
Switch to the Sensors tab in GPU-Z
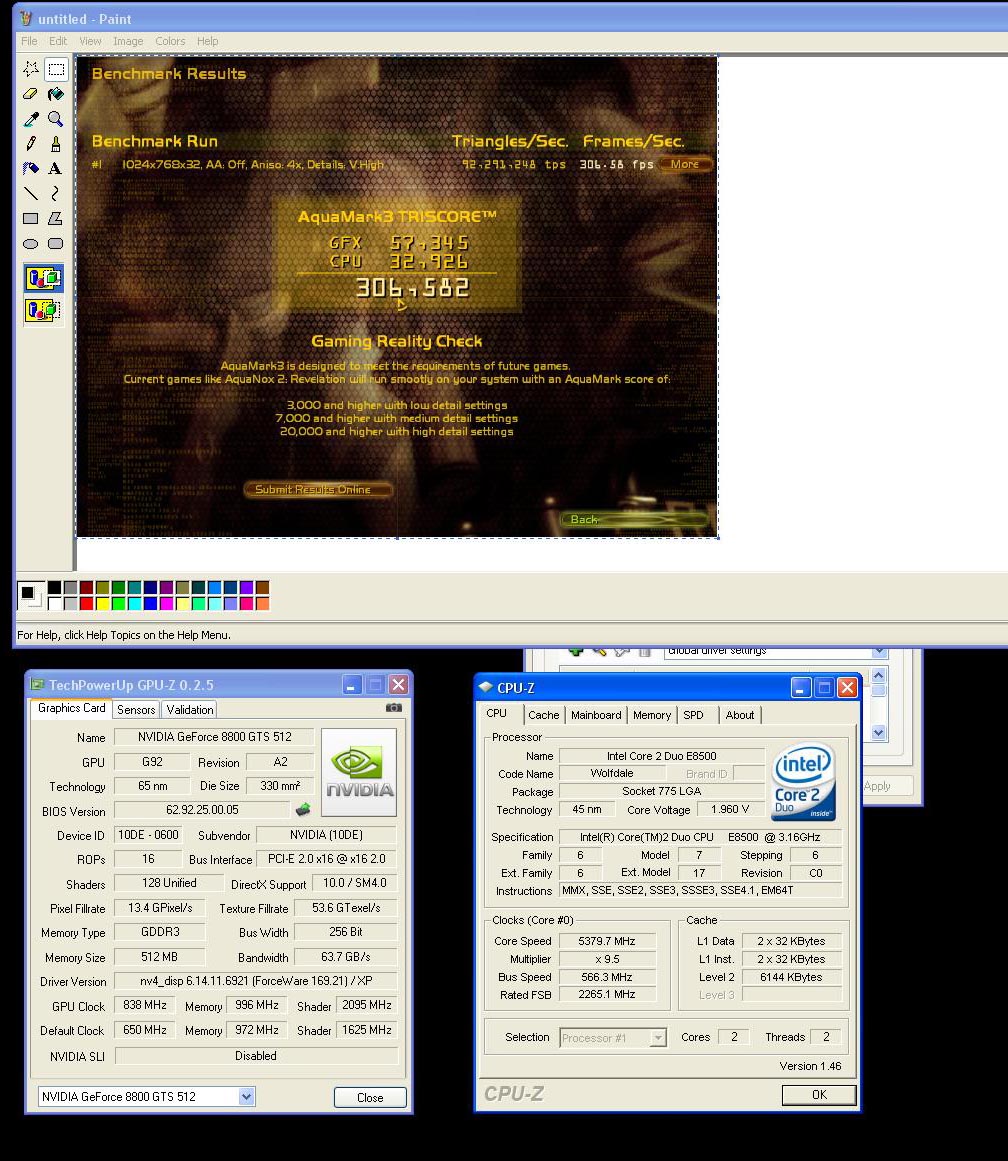136,709
